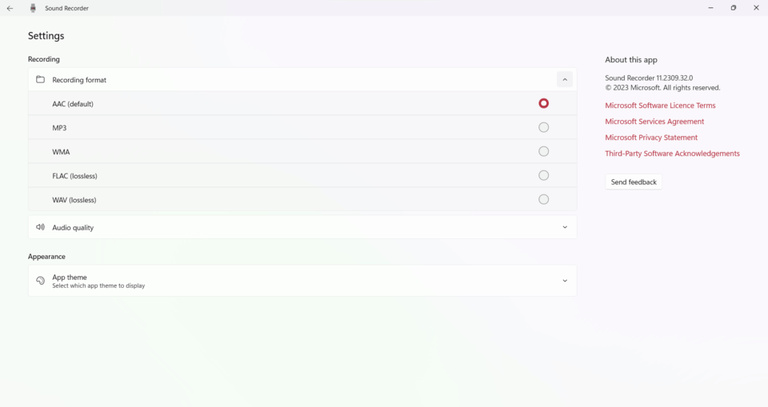The height and width of the screenshot is (407, 768).
Task: Click the Sound Recorder microphone app icon
Action: click(33, 8)
